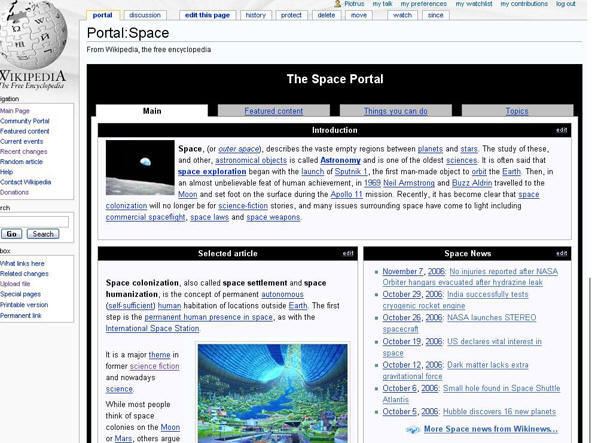Open International Space Station link
Viewport: 598px width, 443px height.
point(152,329)
